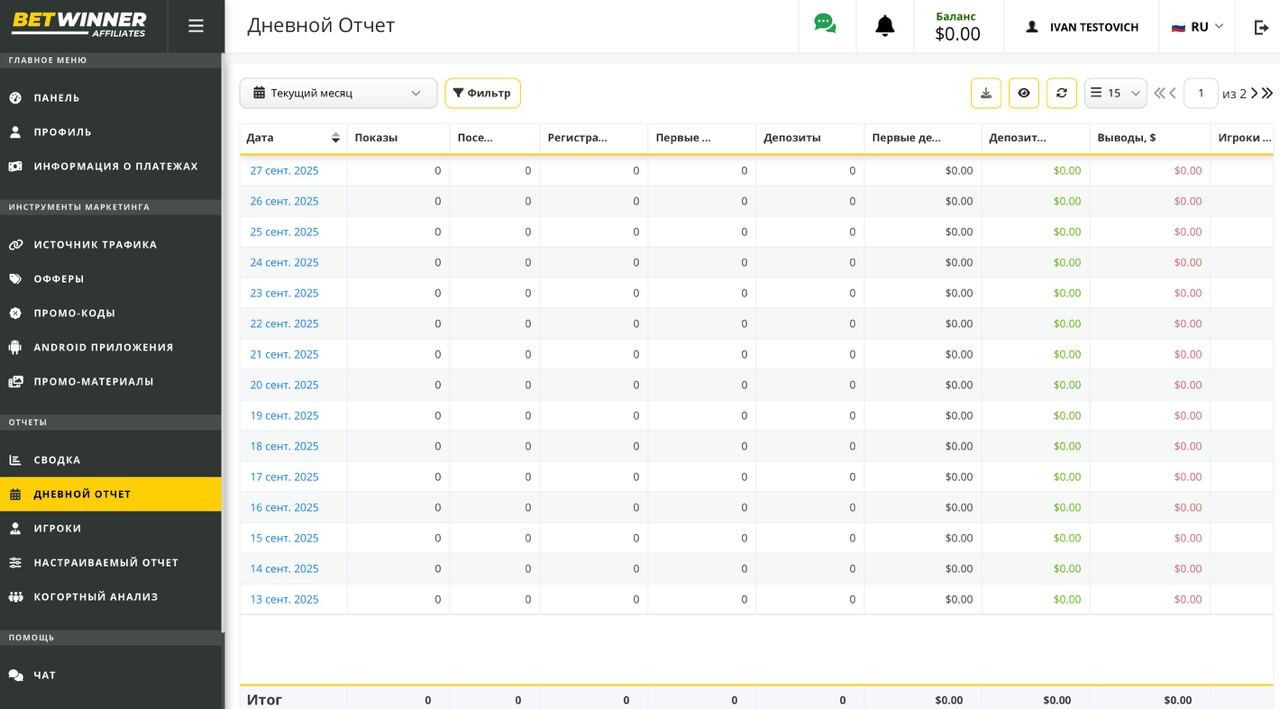Open the rows-per-page dropdown showing 15
The height and width of the screenshot is (709, 1280).
pyautogui.click(x=1115, y=93)
